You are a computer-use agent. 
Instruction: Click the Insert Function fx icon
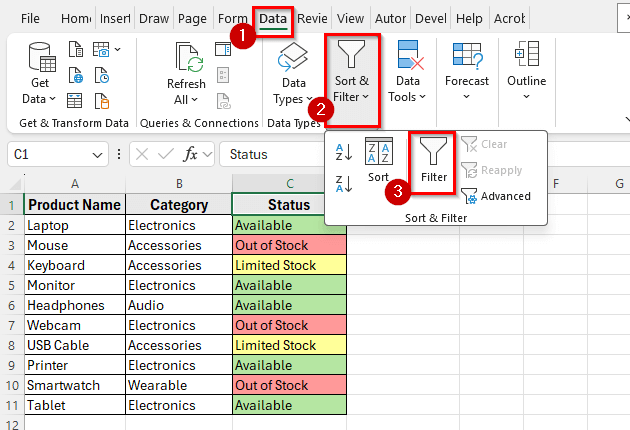pyautogui.click(x=190, y=154)
